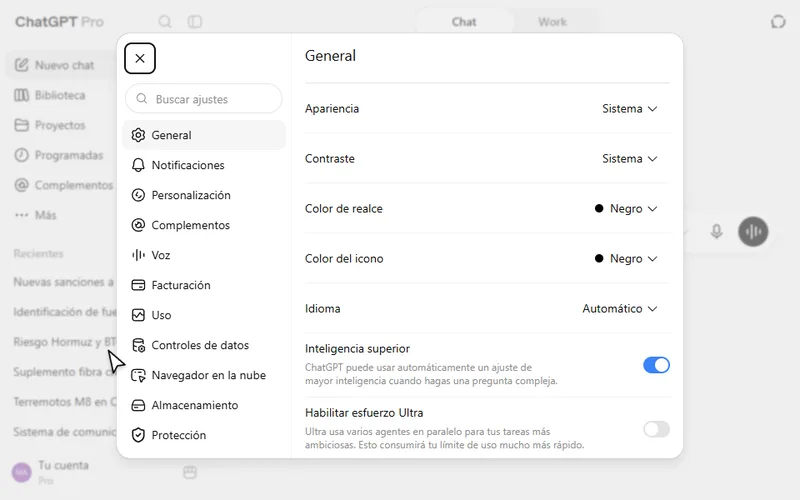The width and height of the screenshot is (800, 500).
Task: Open the Apariencia Sistema dropdown
Action: tap(630, 109)
